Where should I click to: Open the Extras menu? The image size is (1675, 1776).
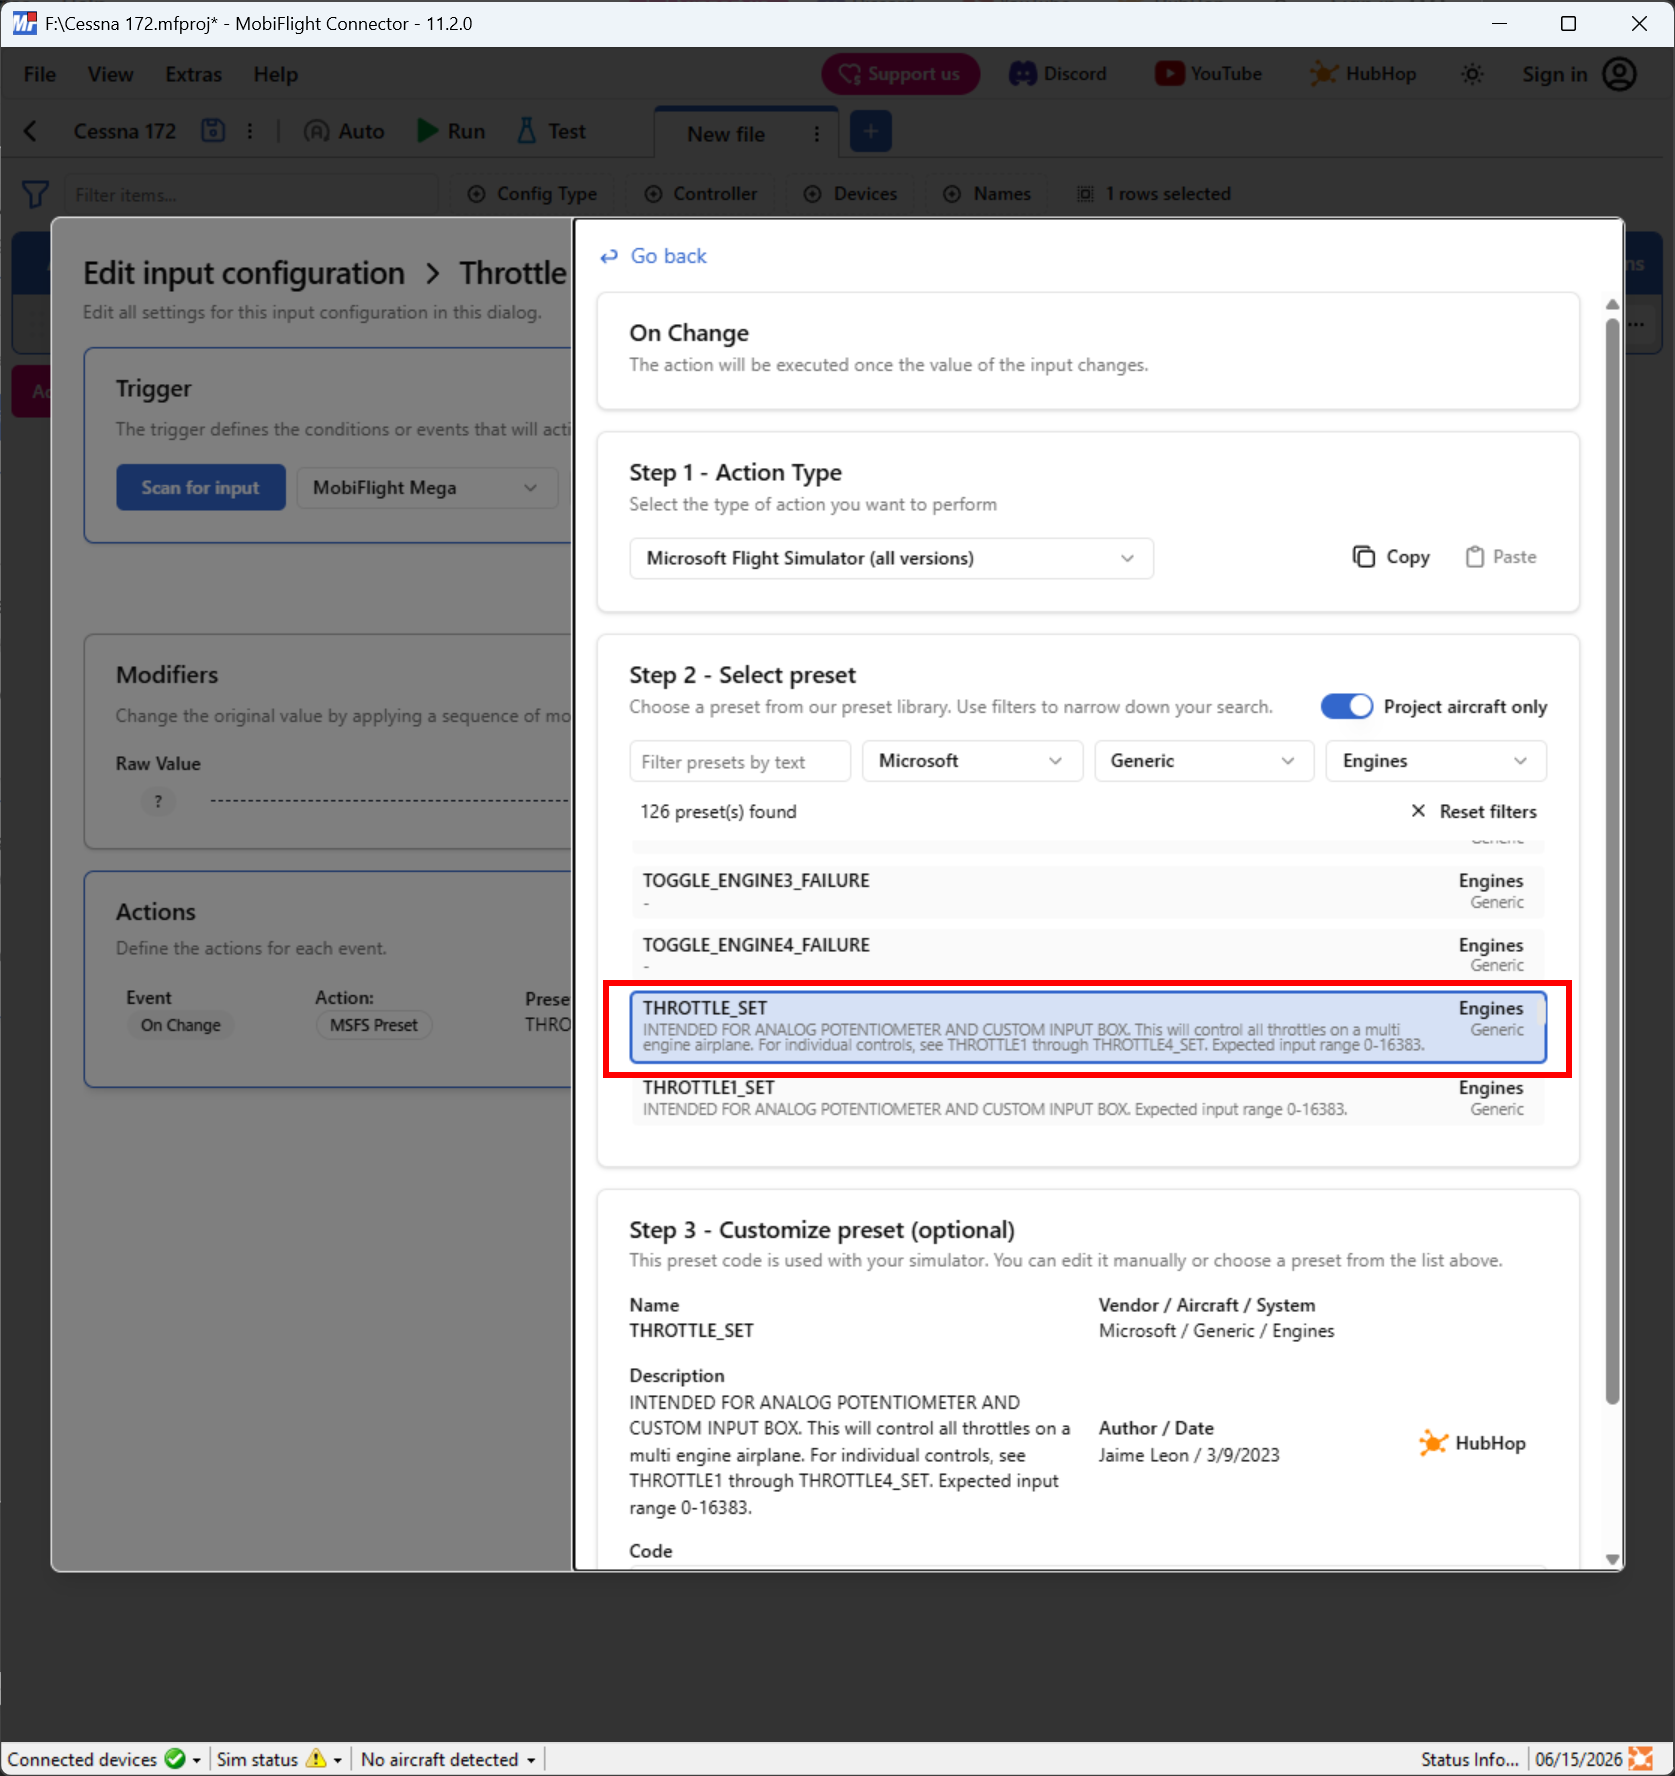point(194,75)
